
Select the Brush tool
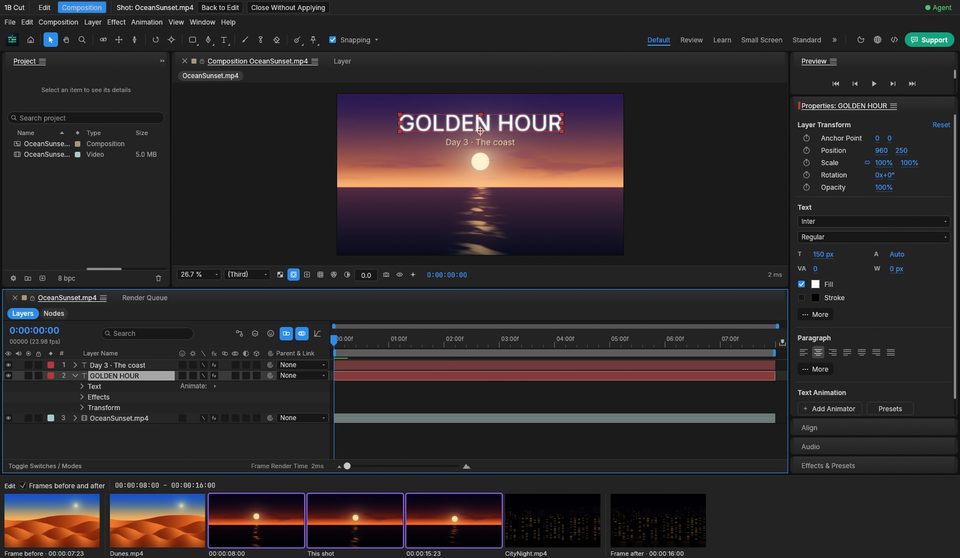(x=245, y=40)
